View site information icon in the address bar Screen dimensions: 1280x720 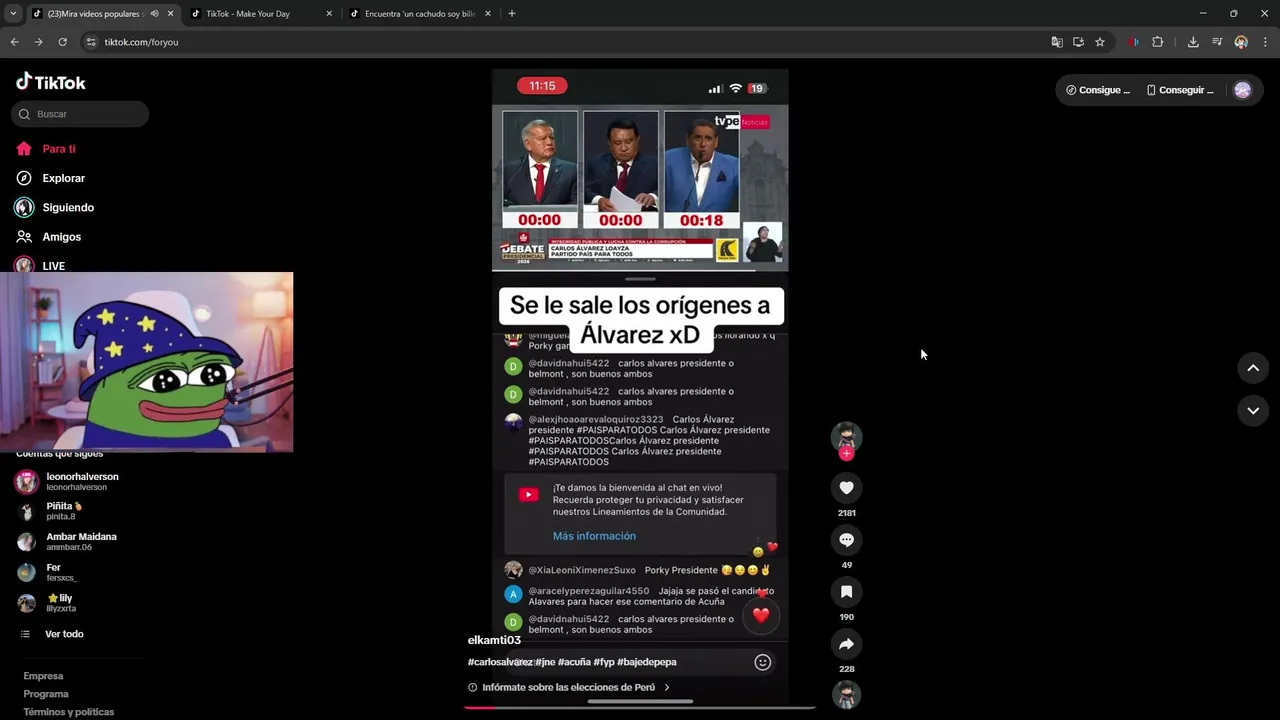click(x=91, y=42)
